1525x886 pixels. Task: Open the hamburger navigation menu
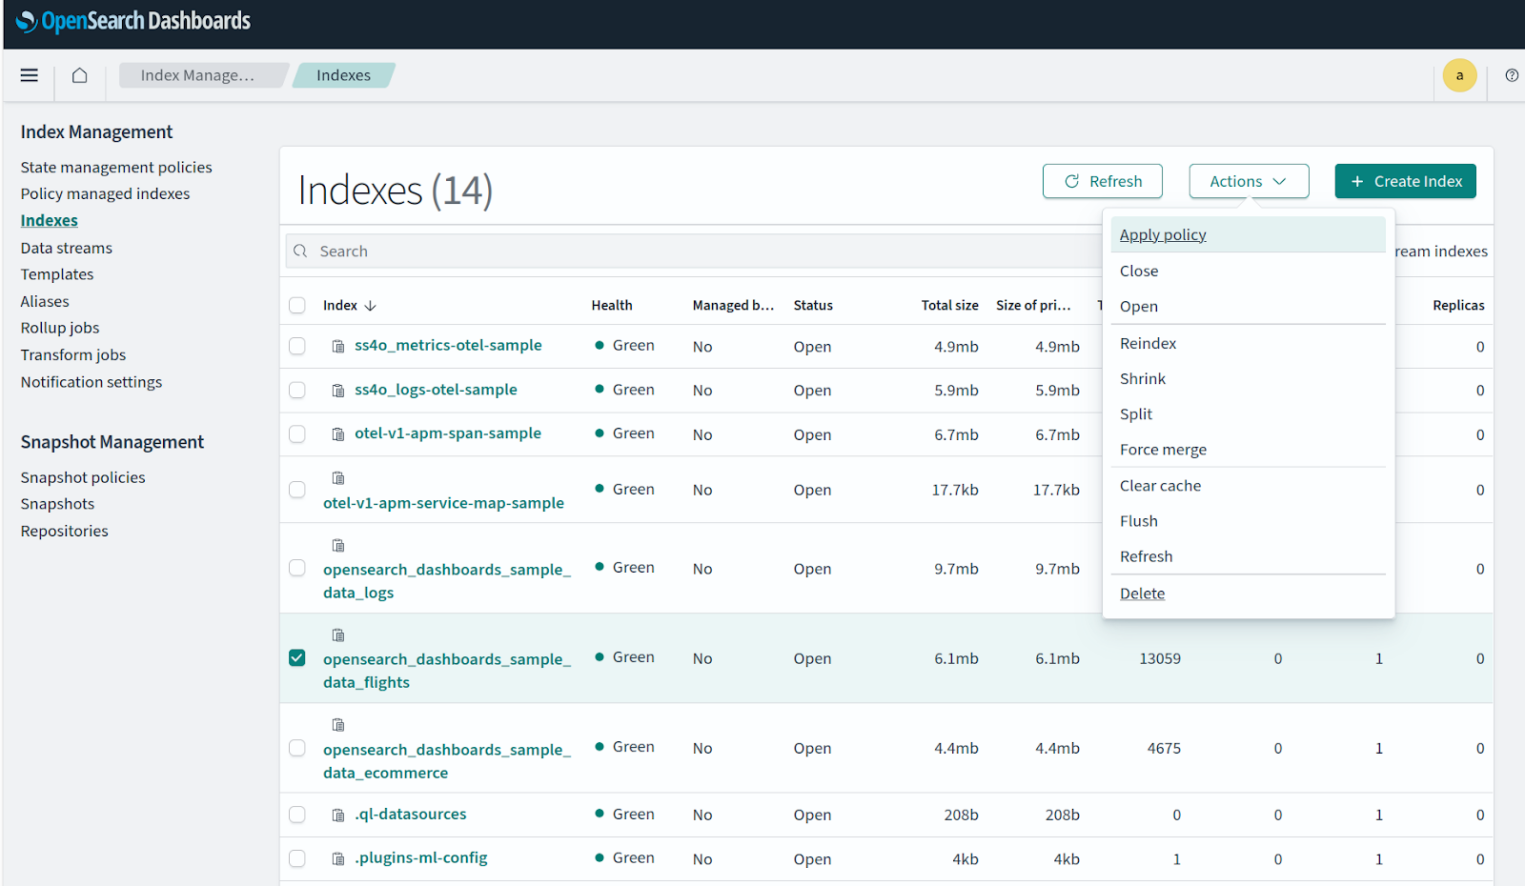[x=29, y=75]
